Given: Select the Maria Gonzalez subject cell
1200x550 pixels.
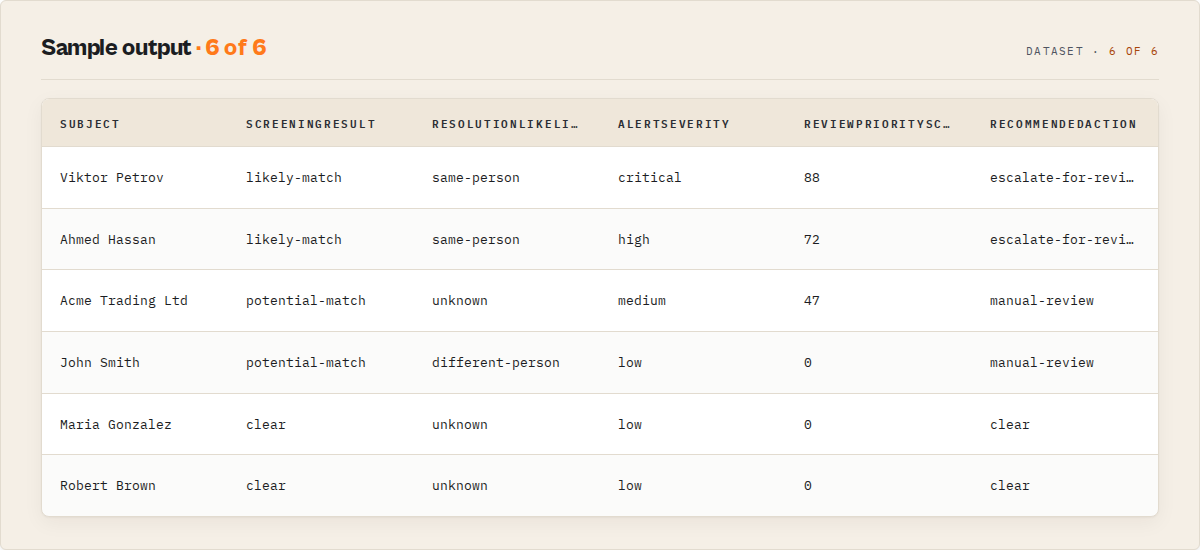Looking at the screenshot, I should (116, 425).
